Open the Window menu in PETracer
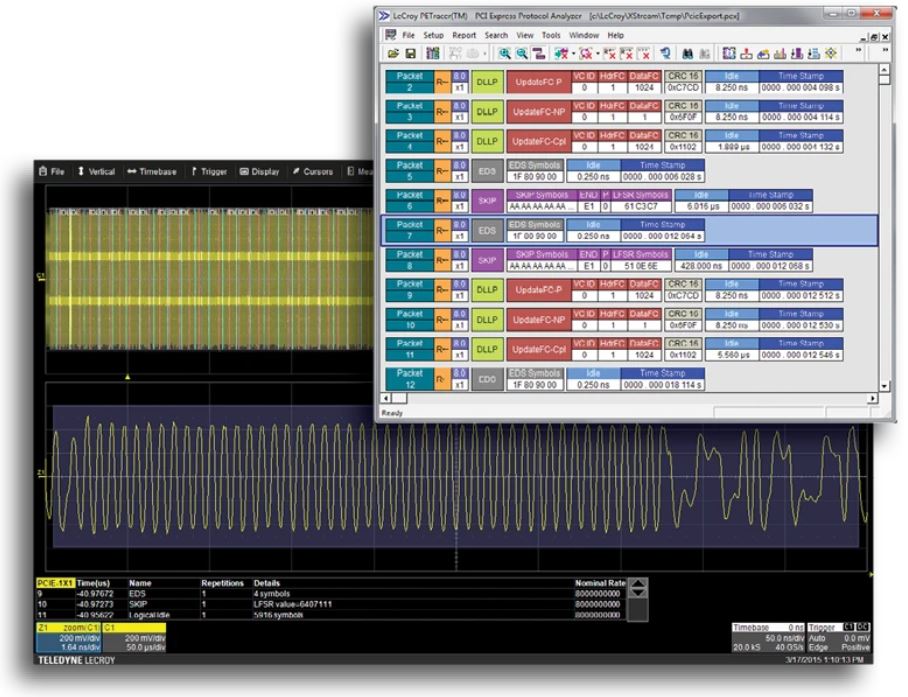 (584, 35)
